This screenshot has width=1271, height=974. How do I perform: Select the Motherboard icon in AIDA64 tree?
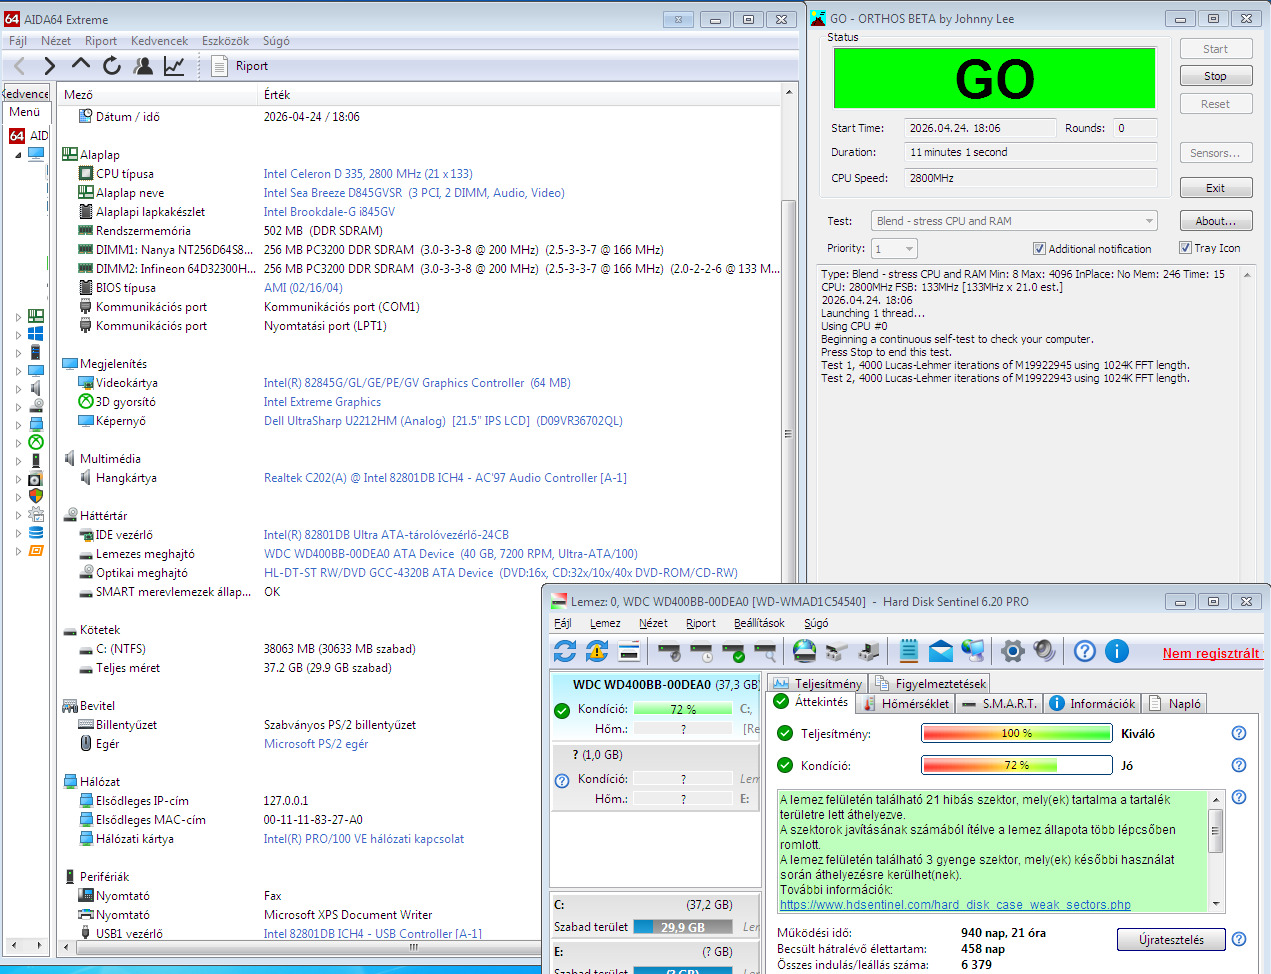click(36, 316)
